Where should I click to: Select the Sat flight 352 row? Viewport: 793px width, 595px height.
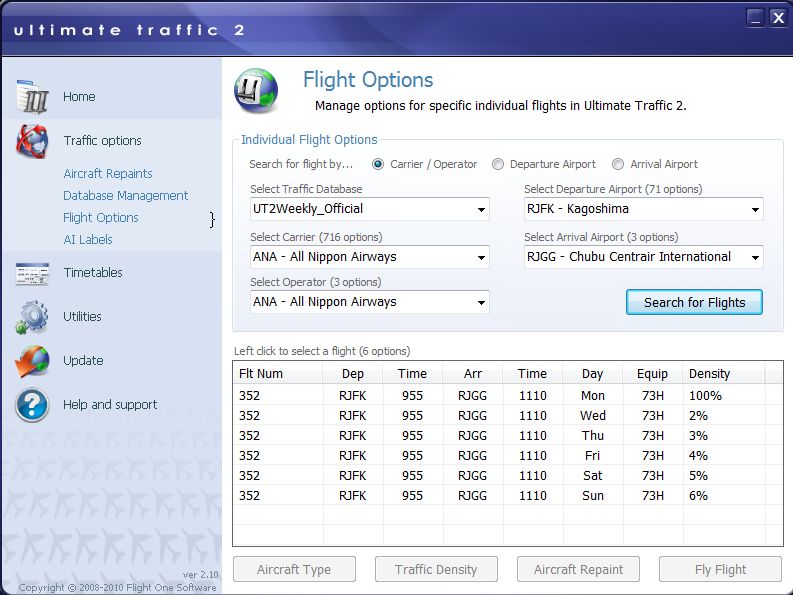508,476
